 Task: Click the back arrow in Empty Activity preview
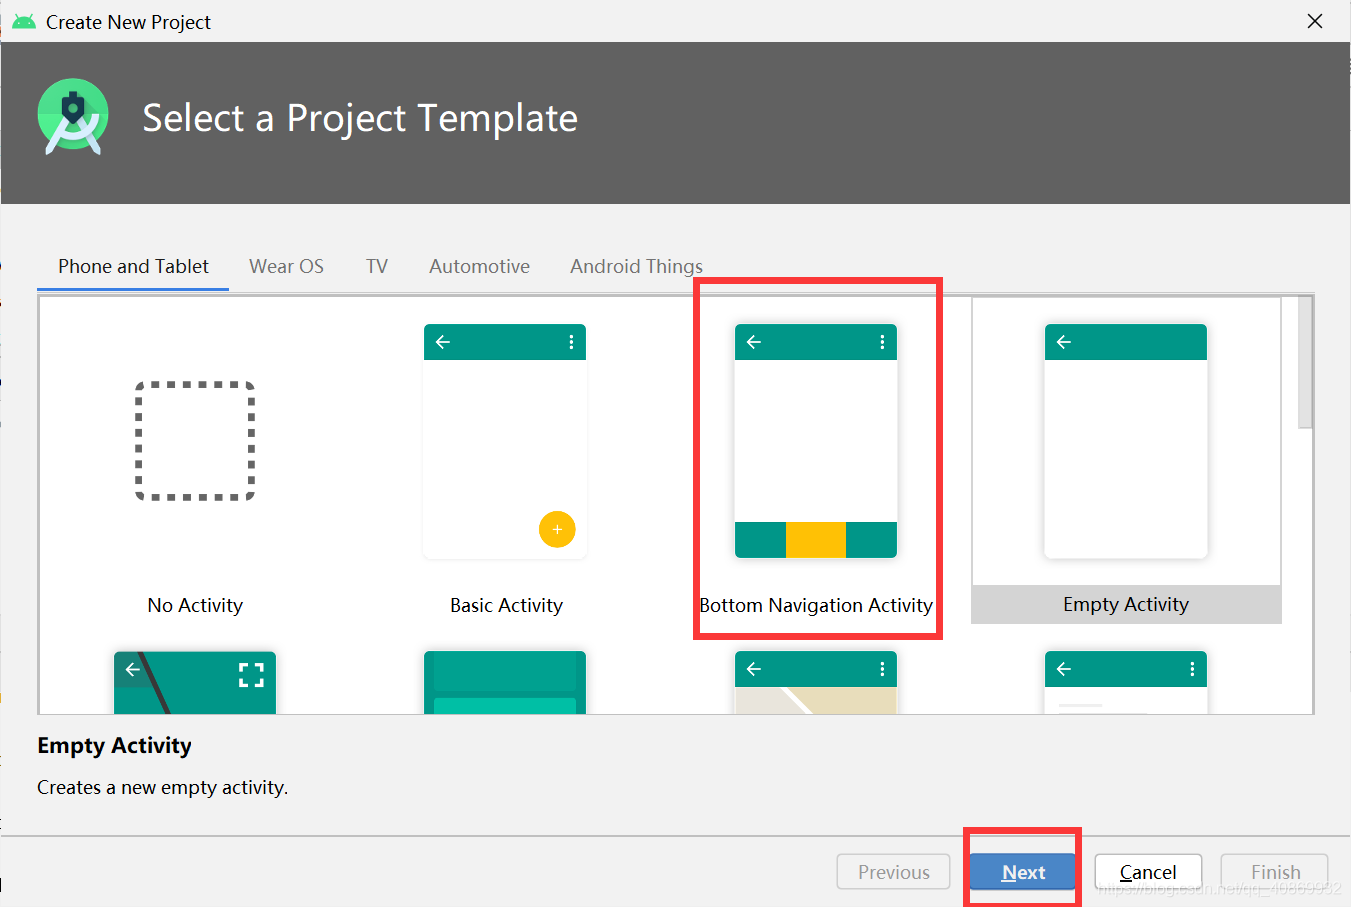(1064, 342)
